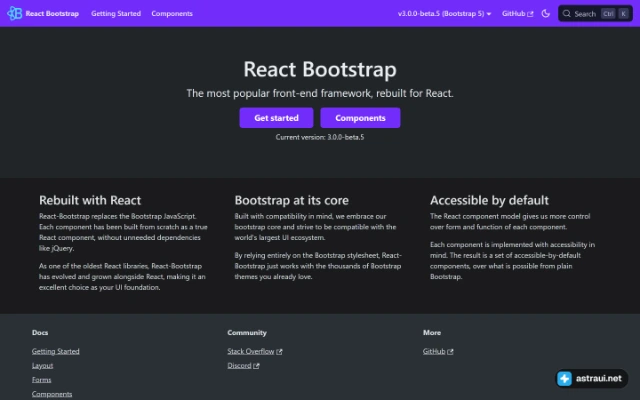Open the GitHub link in the footer

438,351
